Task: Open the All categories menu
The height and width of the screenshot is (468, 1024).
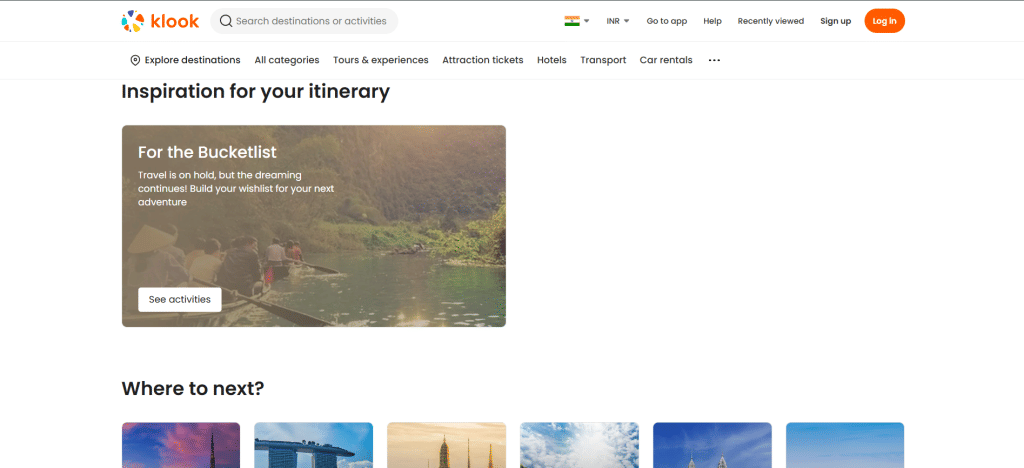Action: pos(287,60)
